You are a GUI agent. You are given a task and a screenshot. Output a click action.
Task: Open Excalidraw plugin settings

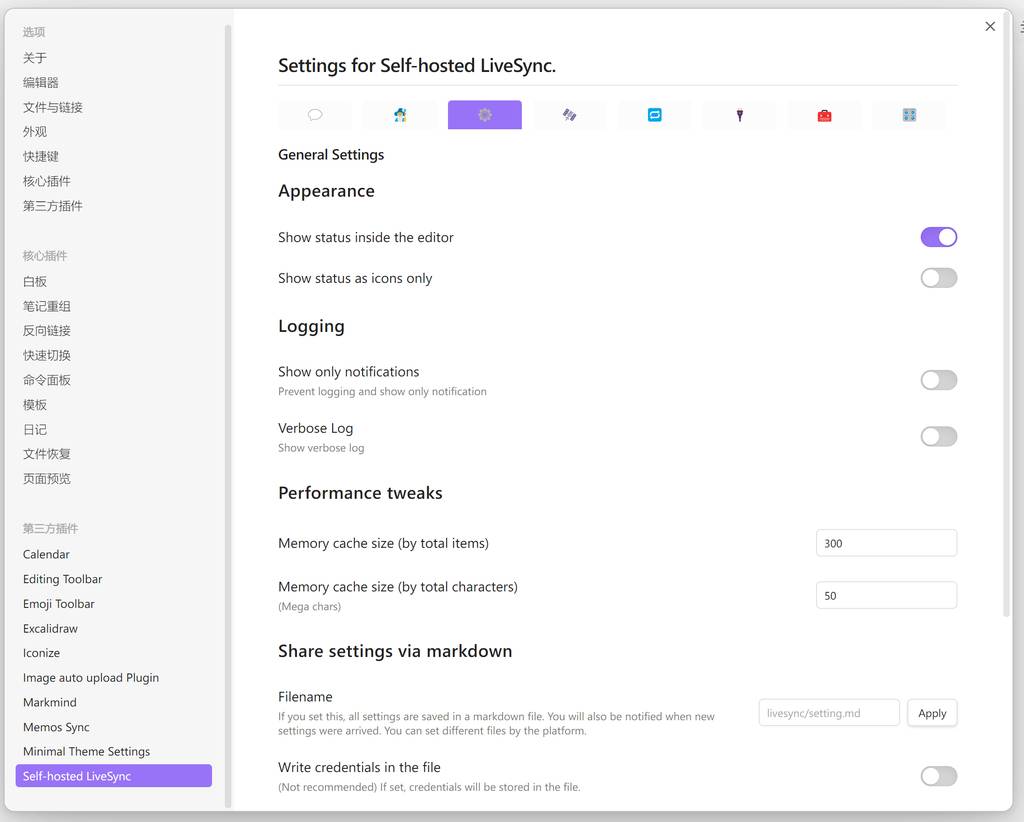[50, 628]
